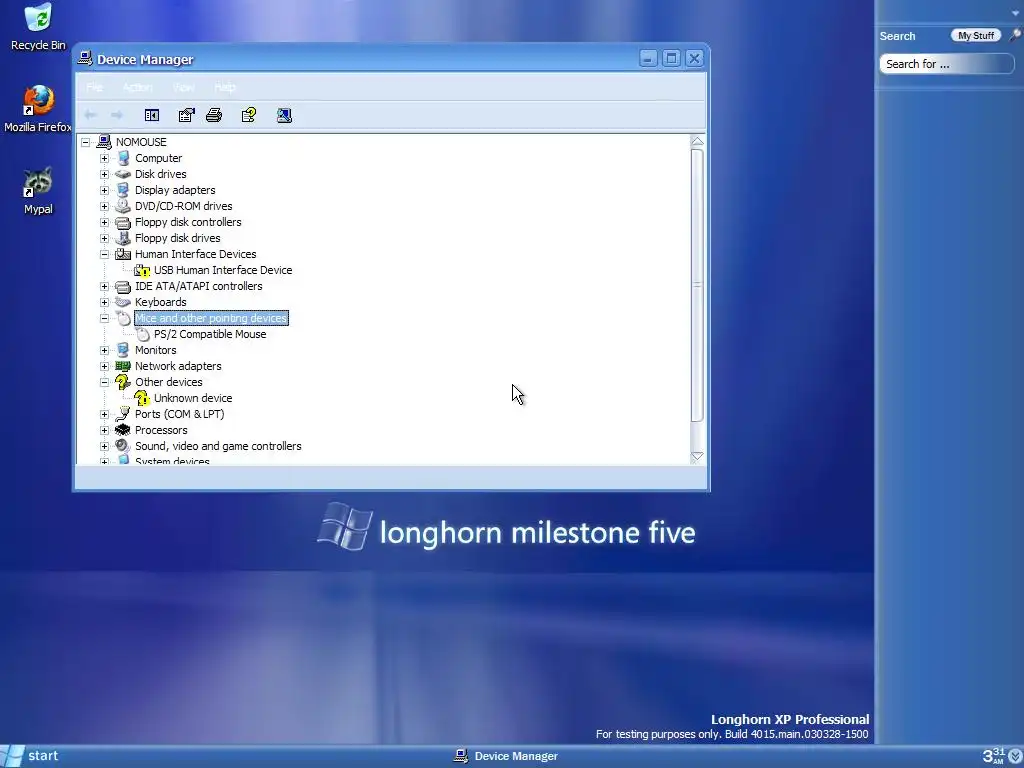Collapse the NOMOUSE root node
This screenshot has width=1024, height=768.
coord(86,142)
